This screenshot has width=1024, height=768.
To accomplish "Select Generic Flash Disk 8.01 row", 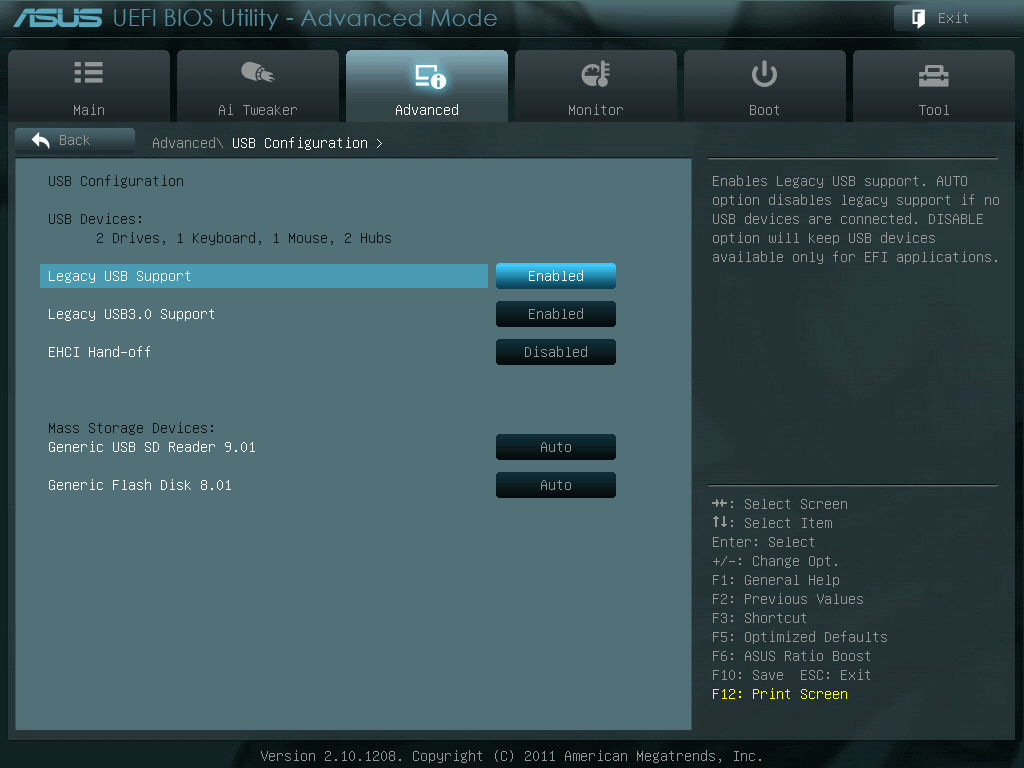I will click(x=264, y=485).
